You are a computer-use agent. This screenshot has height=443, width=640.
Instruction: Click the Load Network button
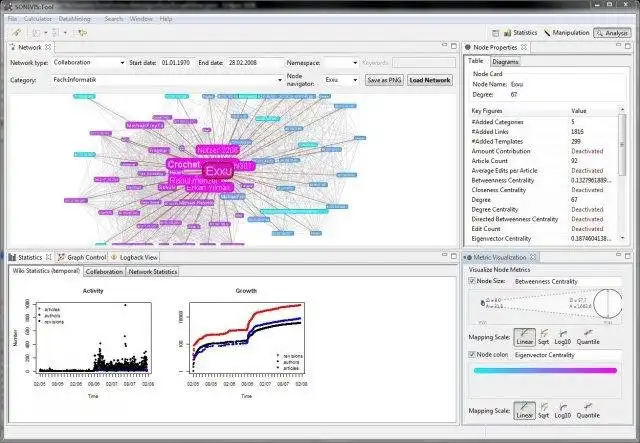coord(430,80)
